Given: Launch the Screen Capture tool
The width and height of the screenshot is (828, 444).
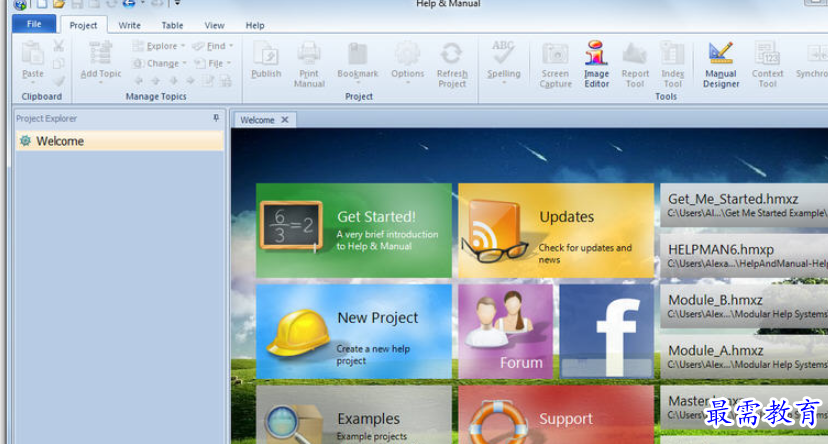Looking at the screenshot, I should [556, 64].
